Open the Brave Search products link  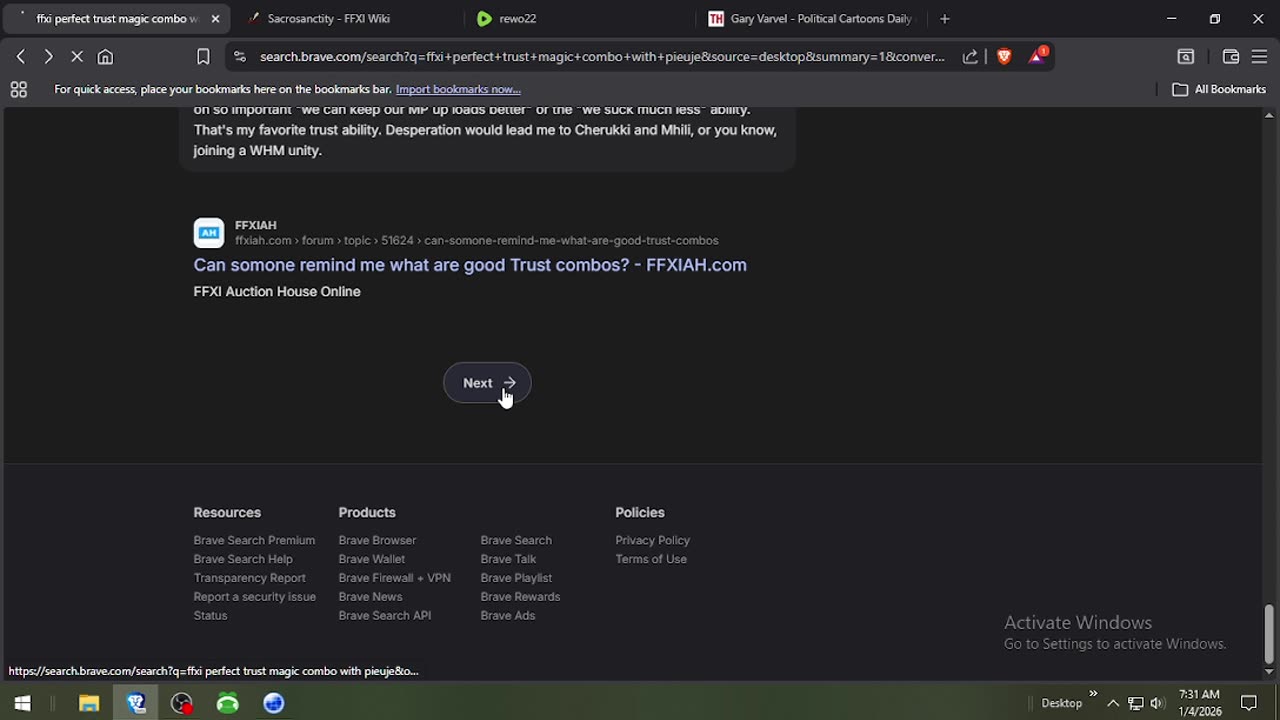click(x=516, y=540)
